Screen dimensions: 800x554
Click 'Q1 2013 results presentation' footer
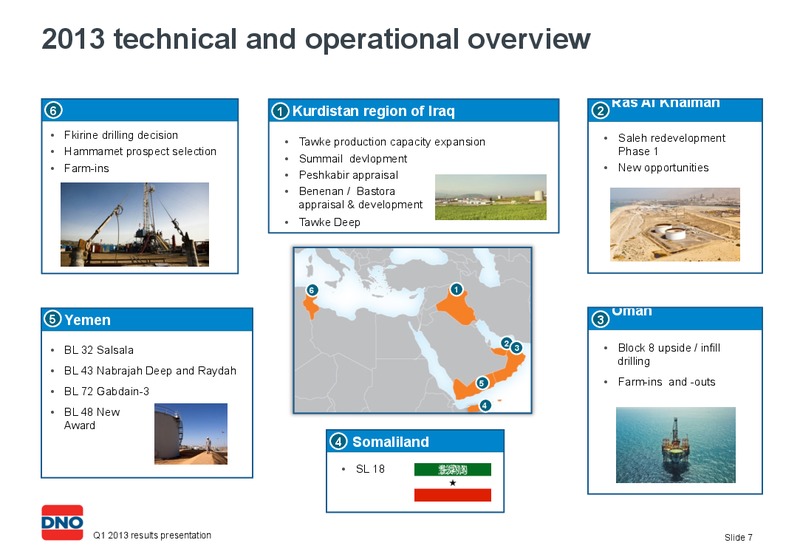tap(152, 535)
